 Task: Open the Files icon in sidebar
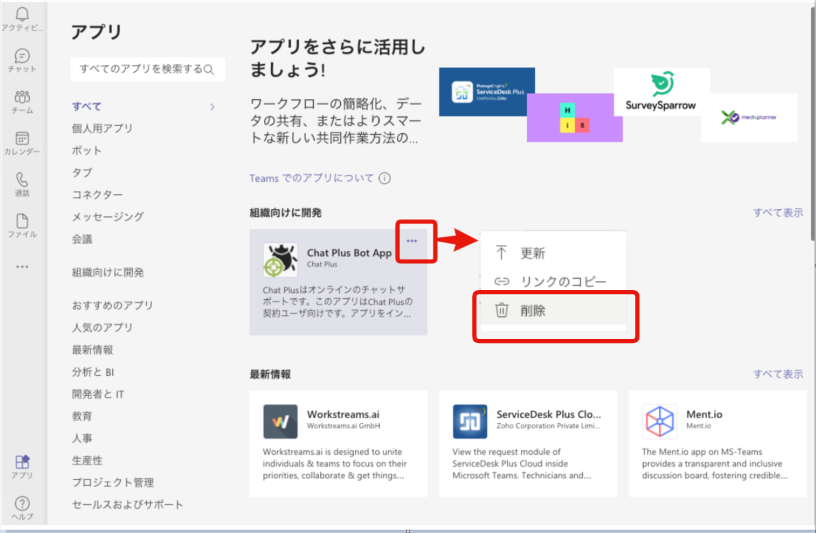tap(22, 222)
